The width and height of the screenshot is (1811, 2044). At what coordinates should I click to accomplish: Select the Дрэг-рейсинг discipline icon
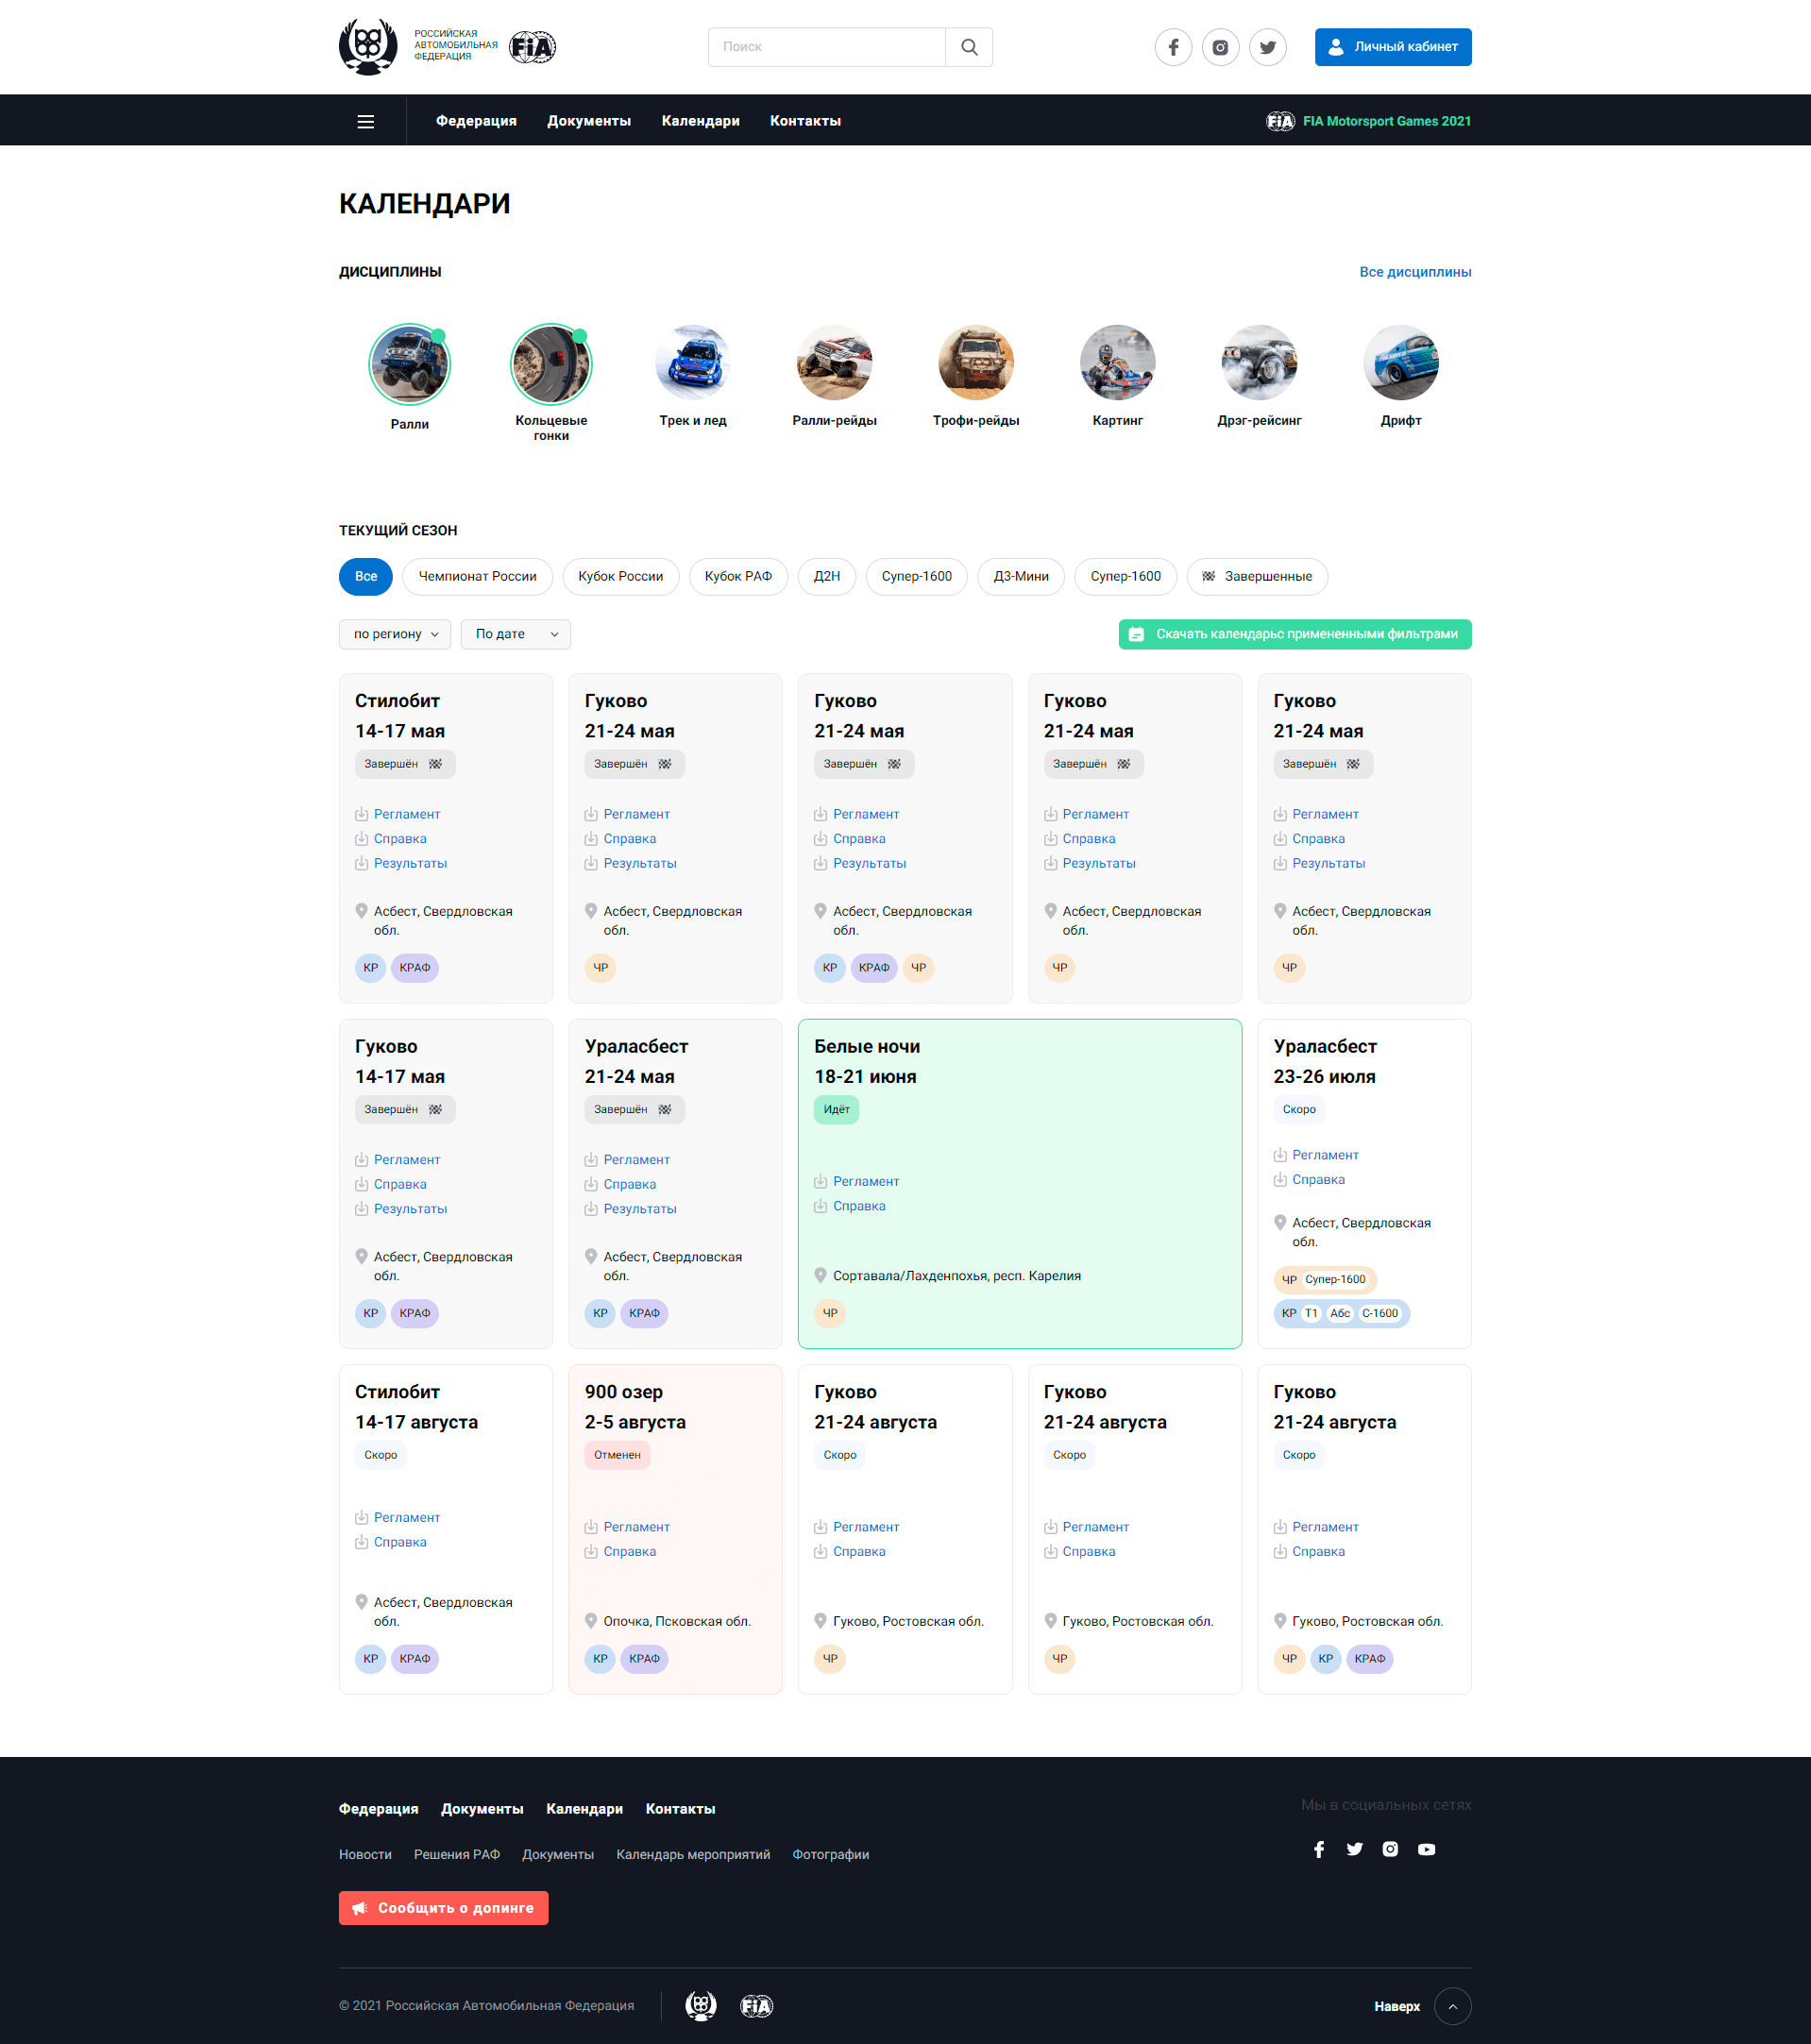point(1260,363)
